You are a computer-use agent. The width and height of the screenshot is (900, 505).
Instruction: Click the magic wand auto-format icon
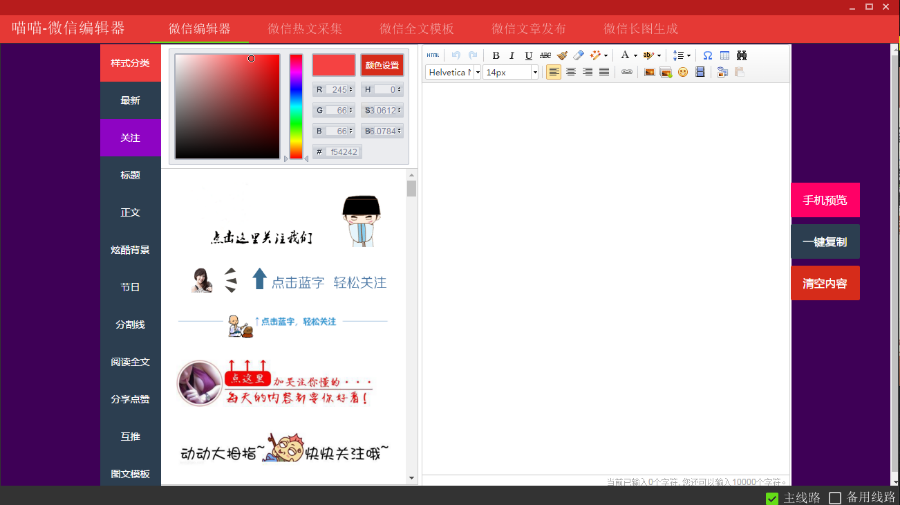pyautogui.click(x=595, y=56)
